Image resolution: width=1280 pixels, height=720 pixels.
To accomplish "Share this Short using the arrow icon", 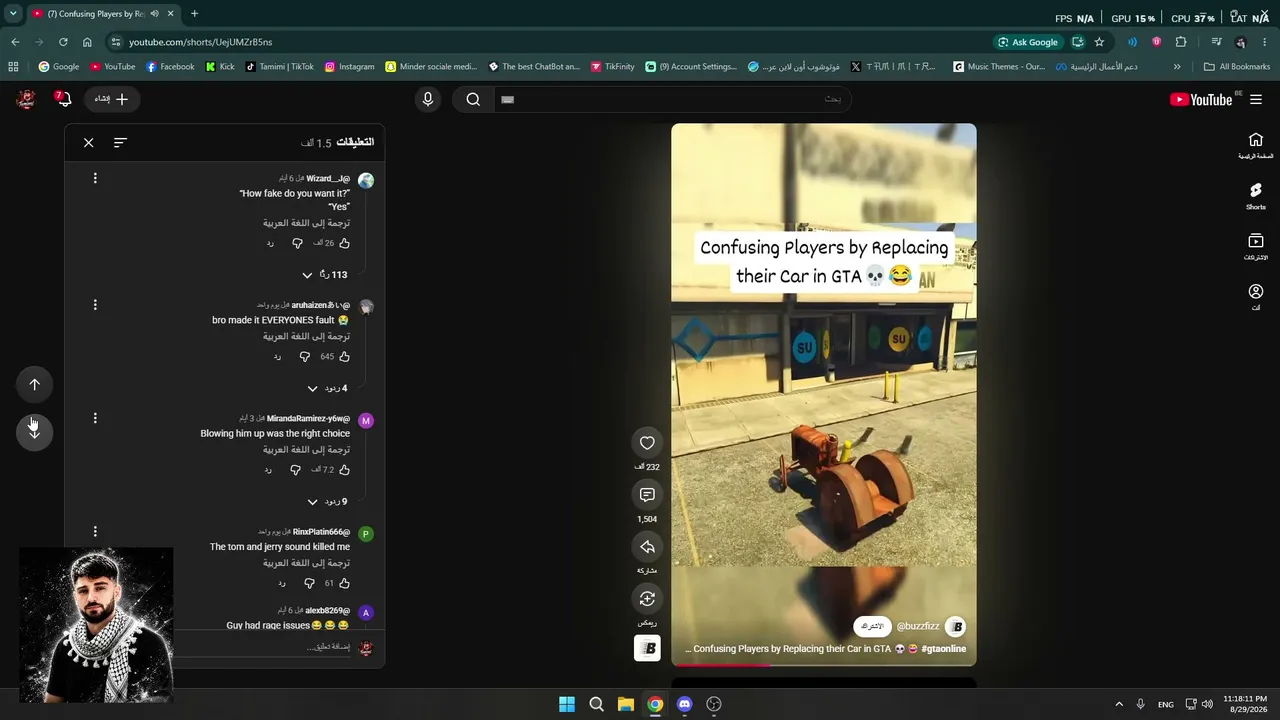I will 647,547.
